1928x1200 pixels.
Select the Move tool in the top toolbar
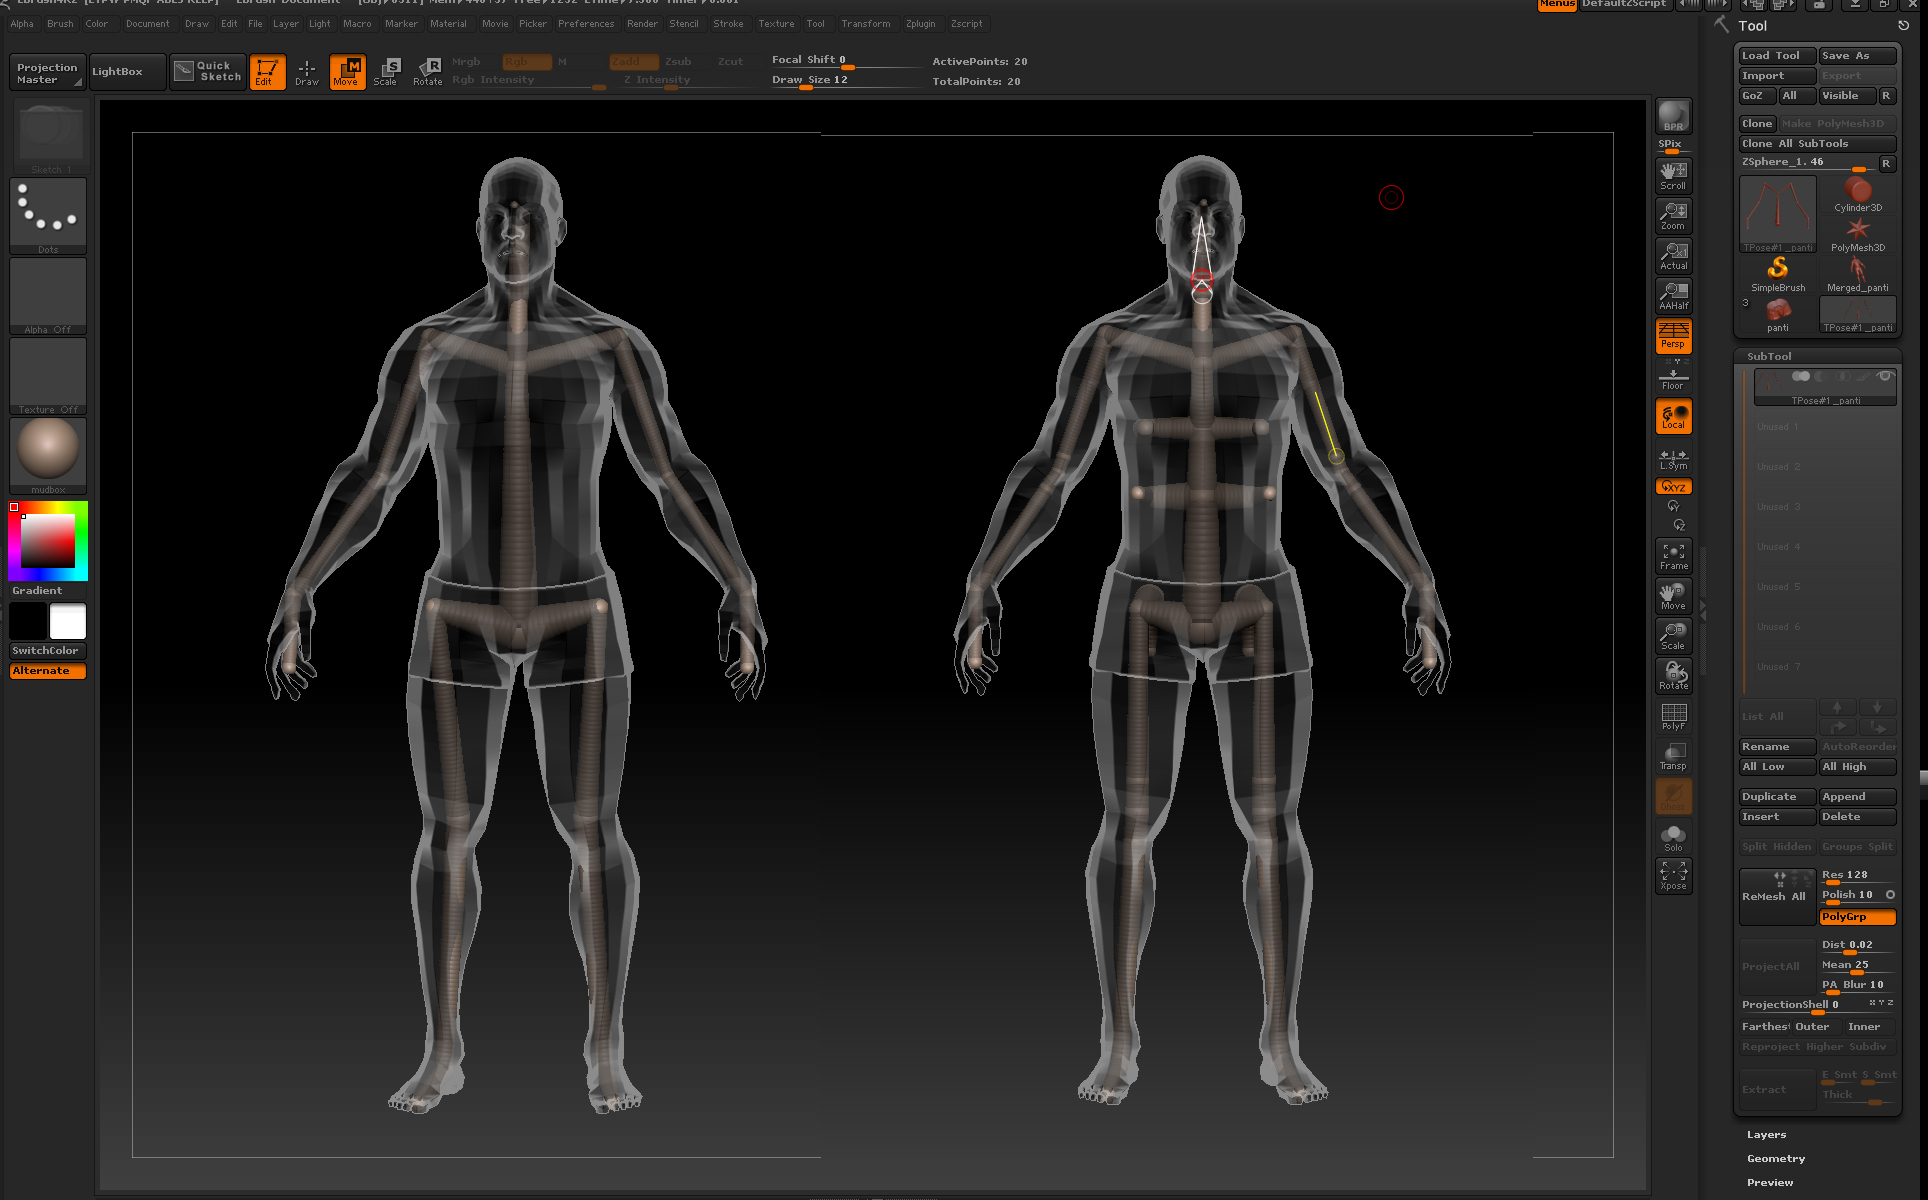point(347,71)
